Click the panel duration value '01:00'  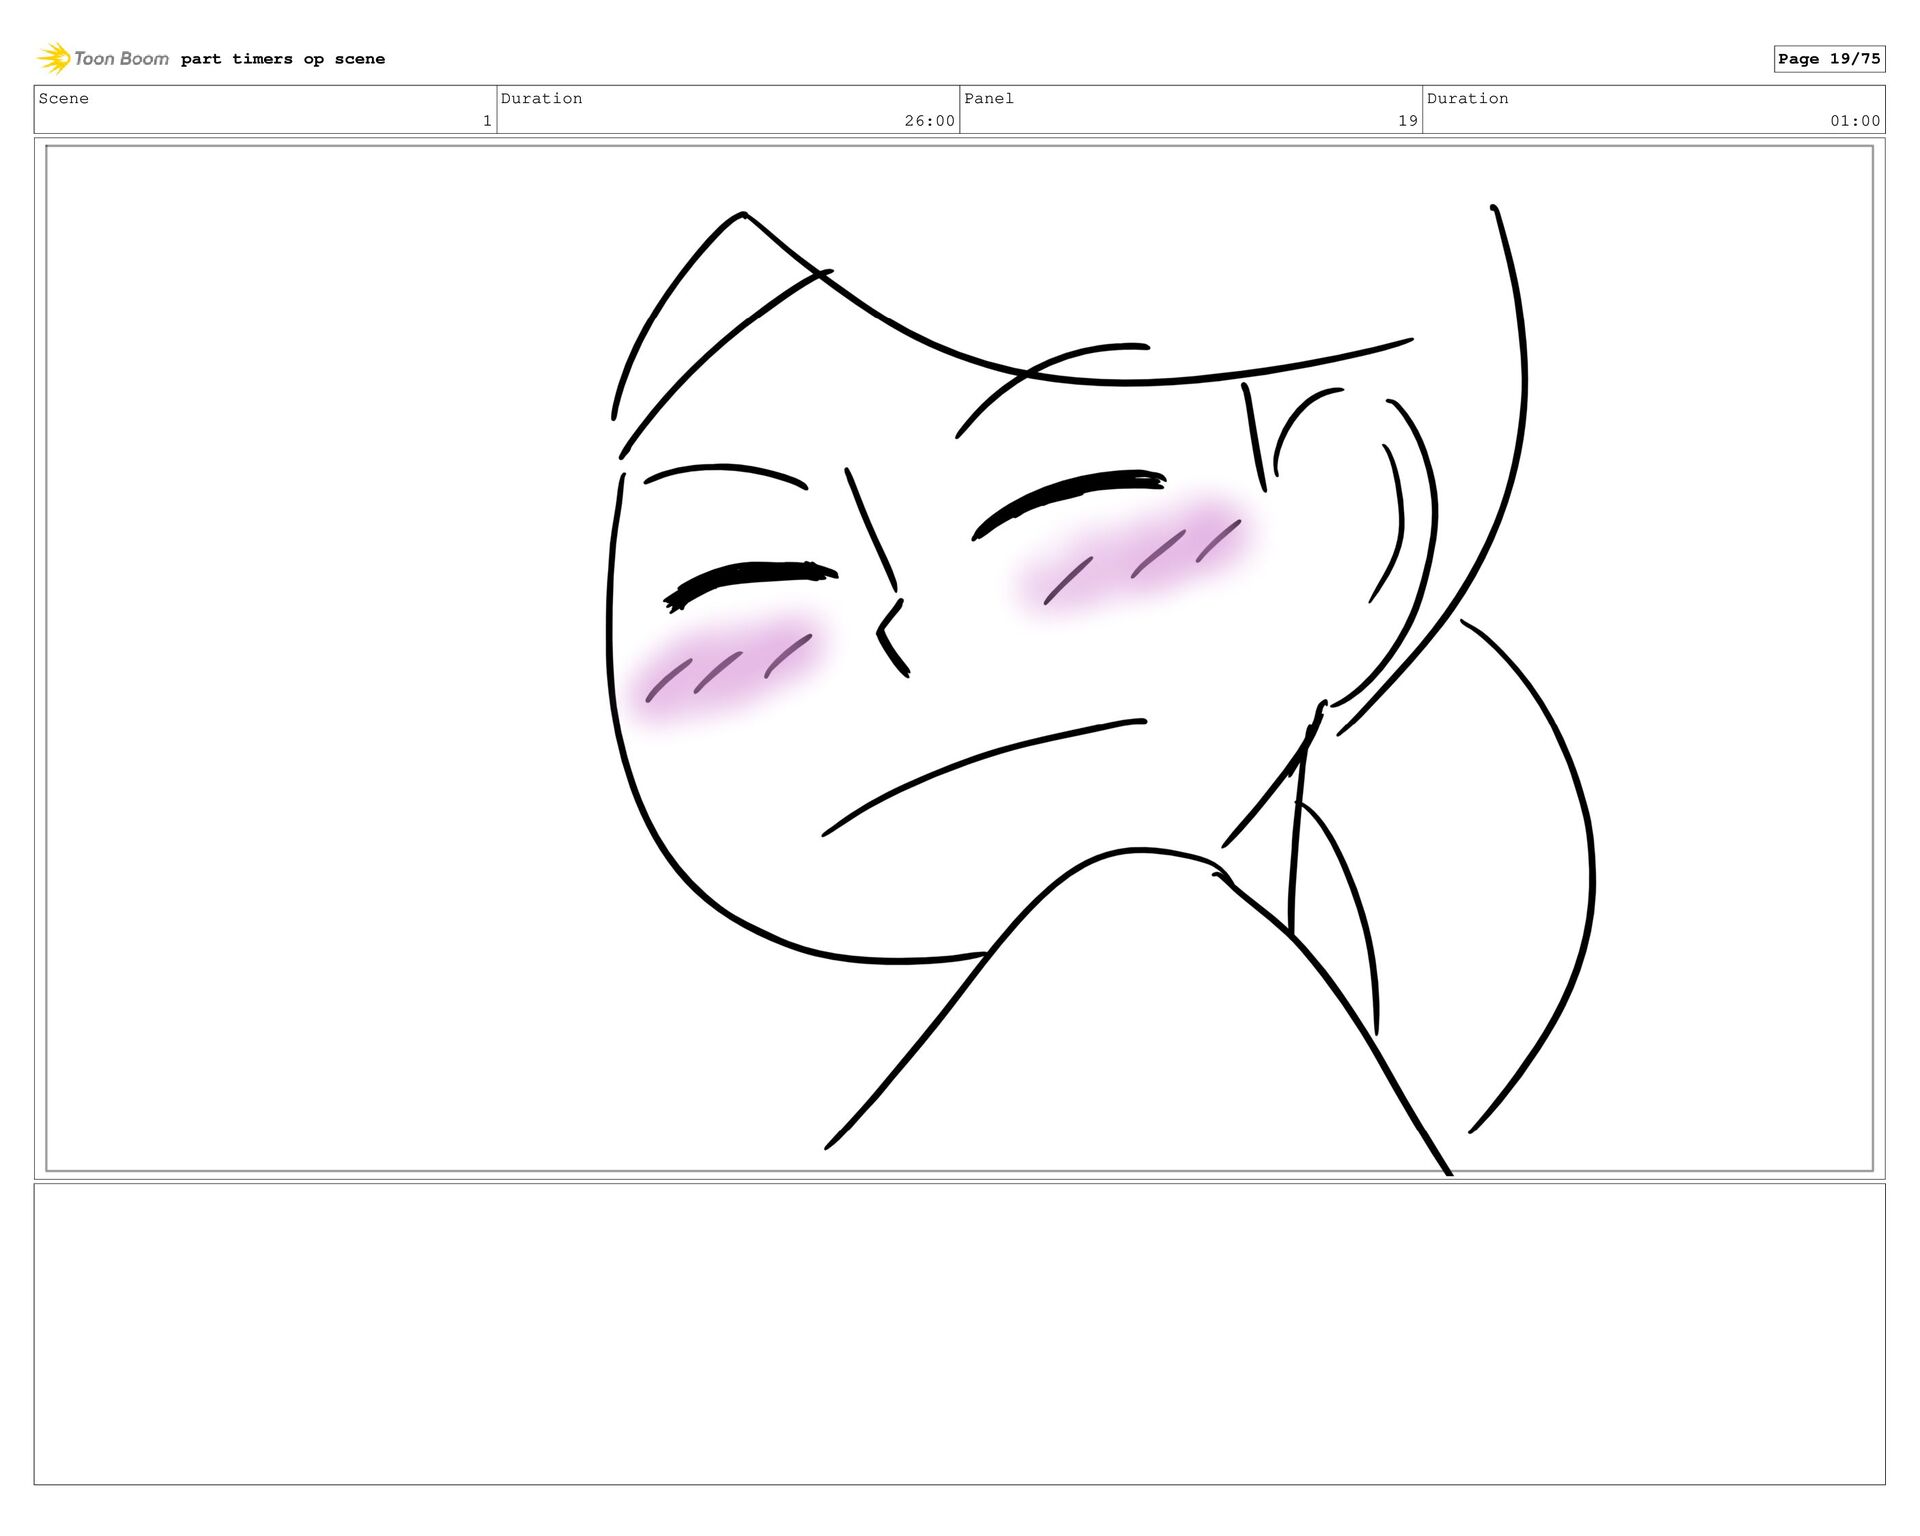(1855, 121)
